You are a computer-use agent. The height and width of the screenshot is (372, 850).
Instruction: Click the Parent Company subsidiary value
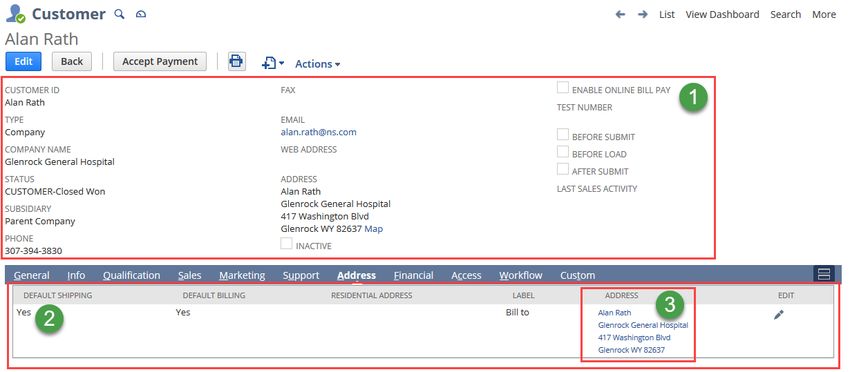tap(40, 221)
